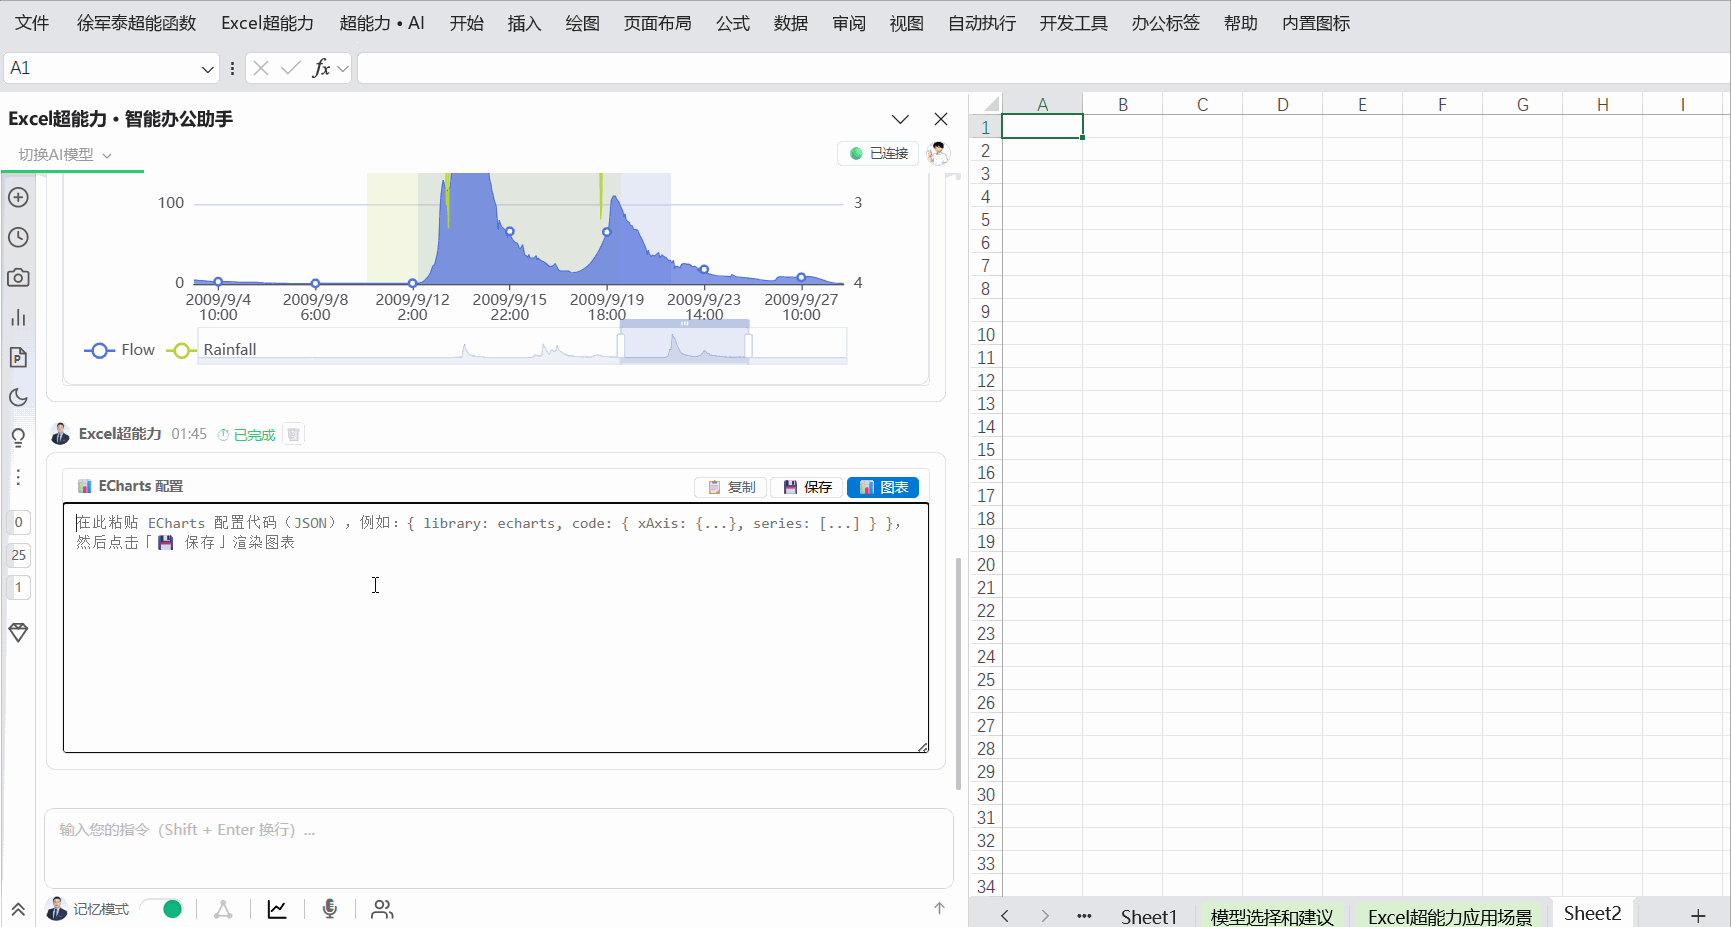Switch to the 插入 ribbon tab
This screenshot has height=927, width=1731.
coord(524,23)
